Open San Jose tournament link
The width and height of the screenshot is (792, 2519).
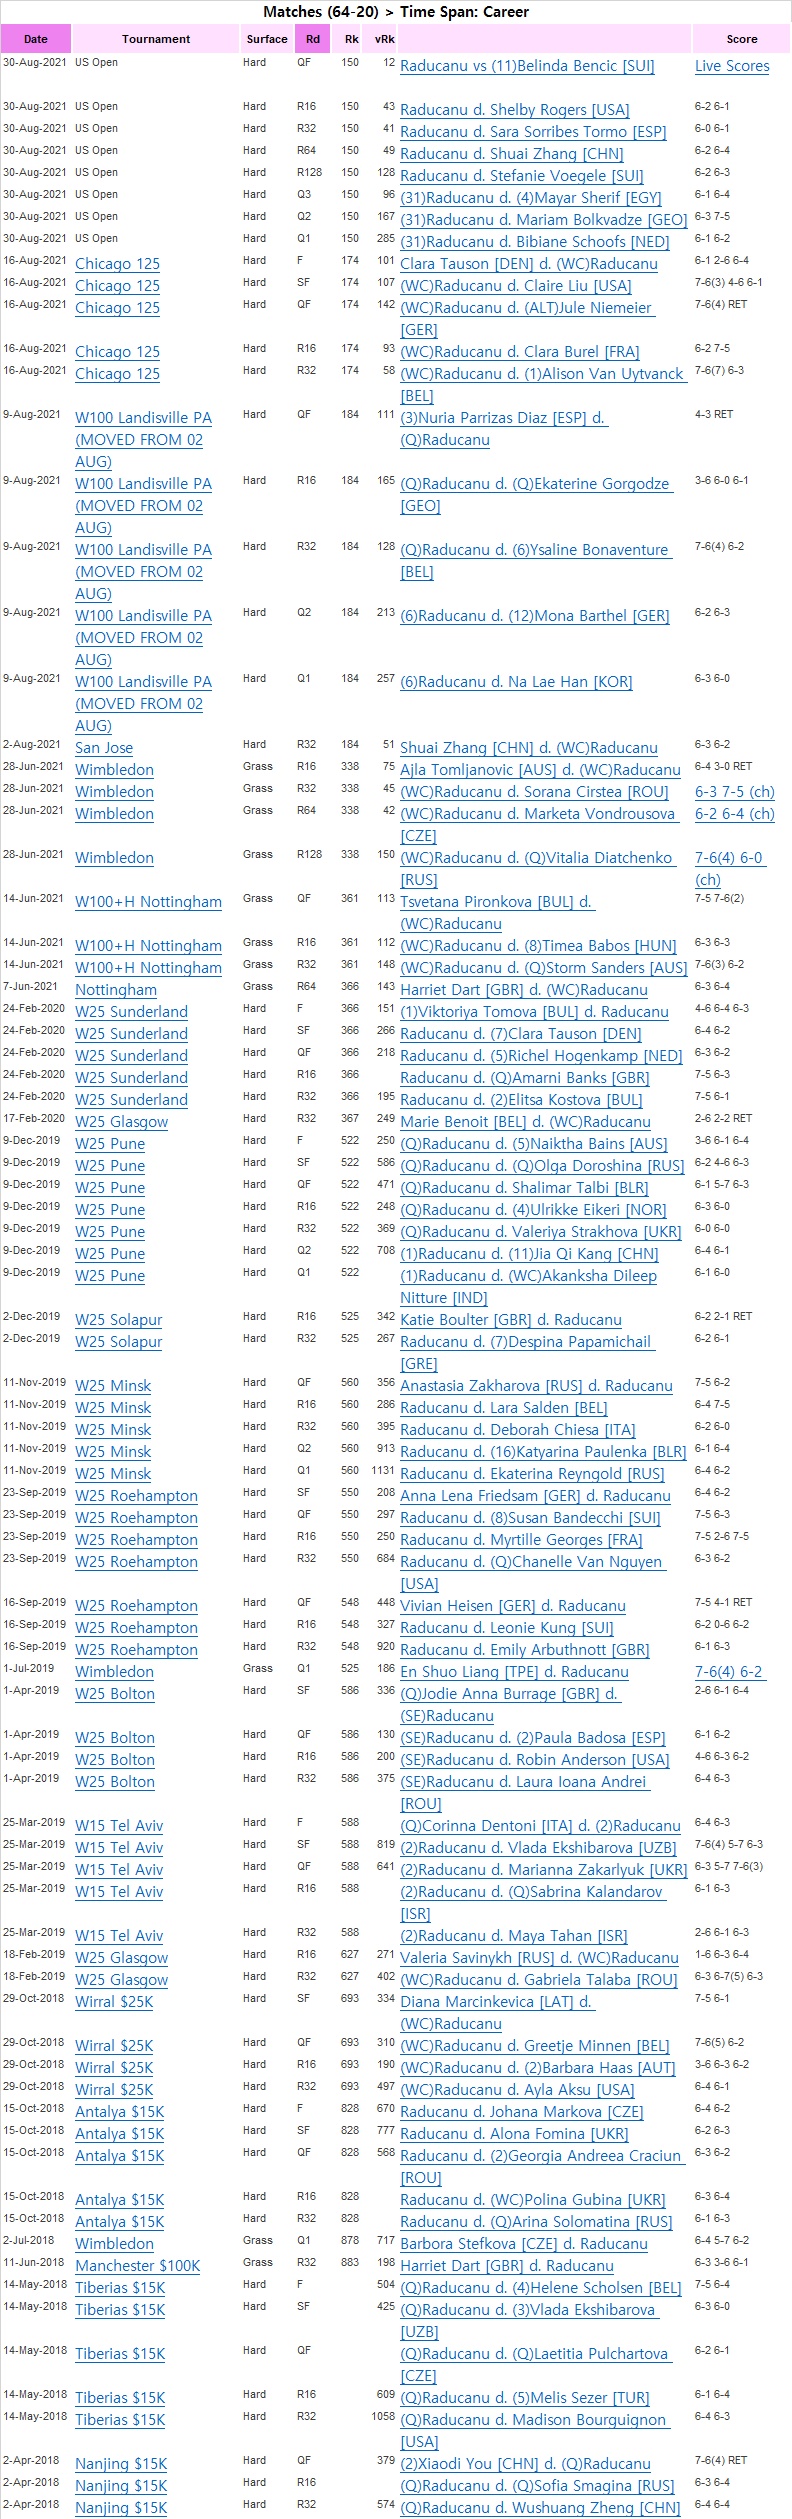[104, 748]
